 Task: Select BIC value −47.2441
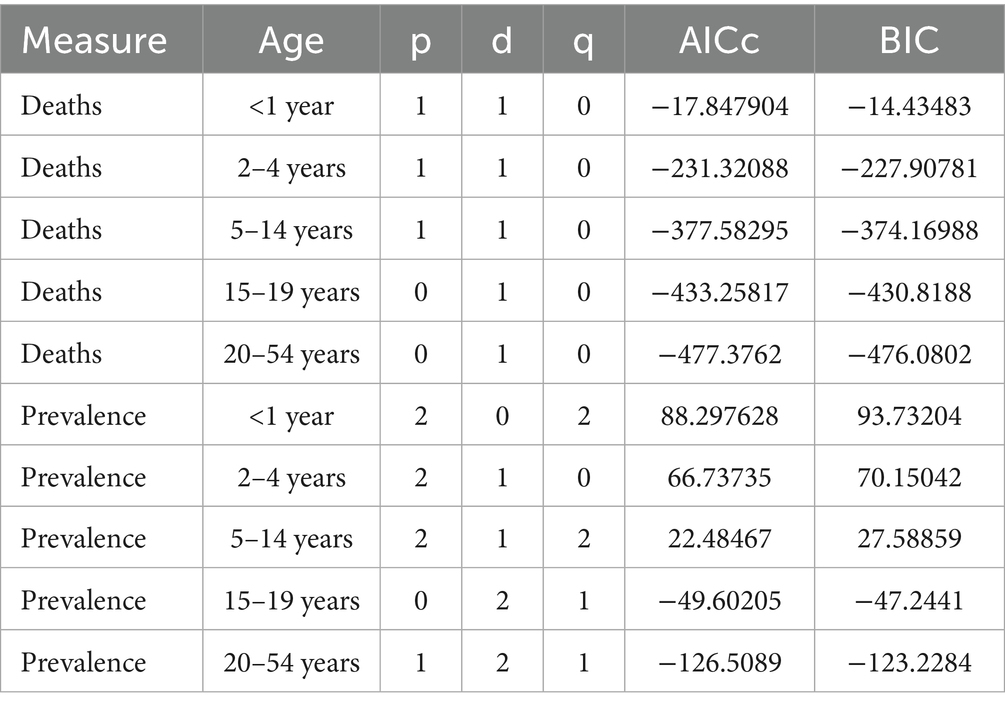pyautogui.click(x=909, y=601)
